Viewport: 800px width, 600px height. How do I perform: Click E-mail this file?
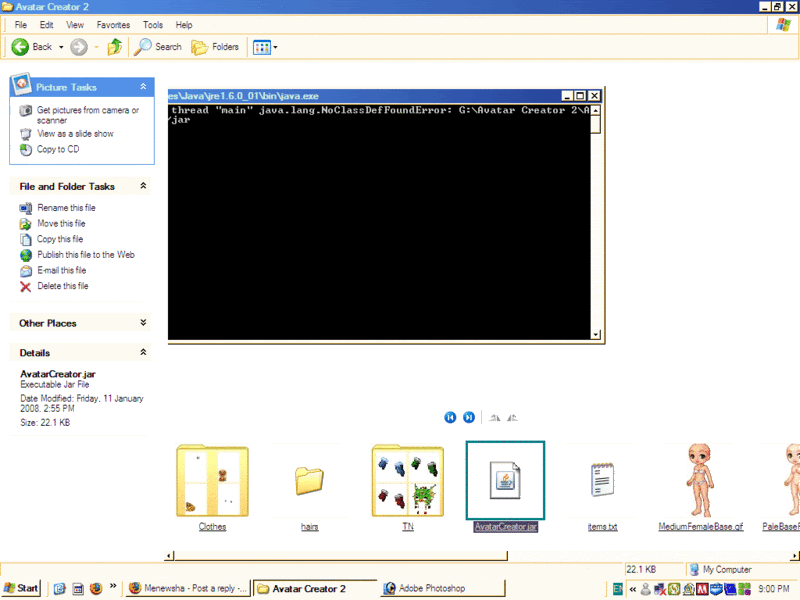coord(62,270)
